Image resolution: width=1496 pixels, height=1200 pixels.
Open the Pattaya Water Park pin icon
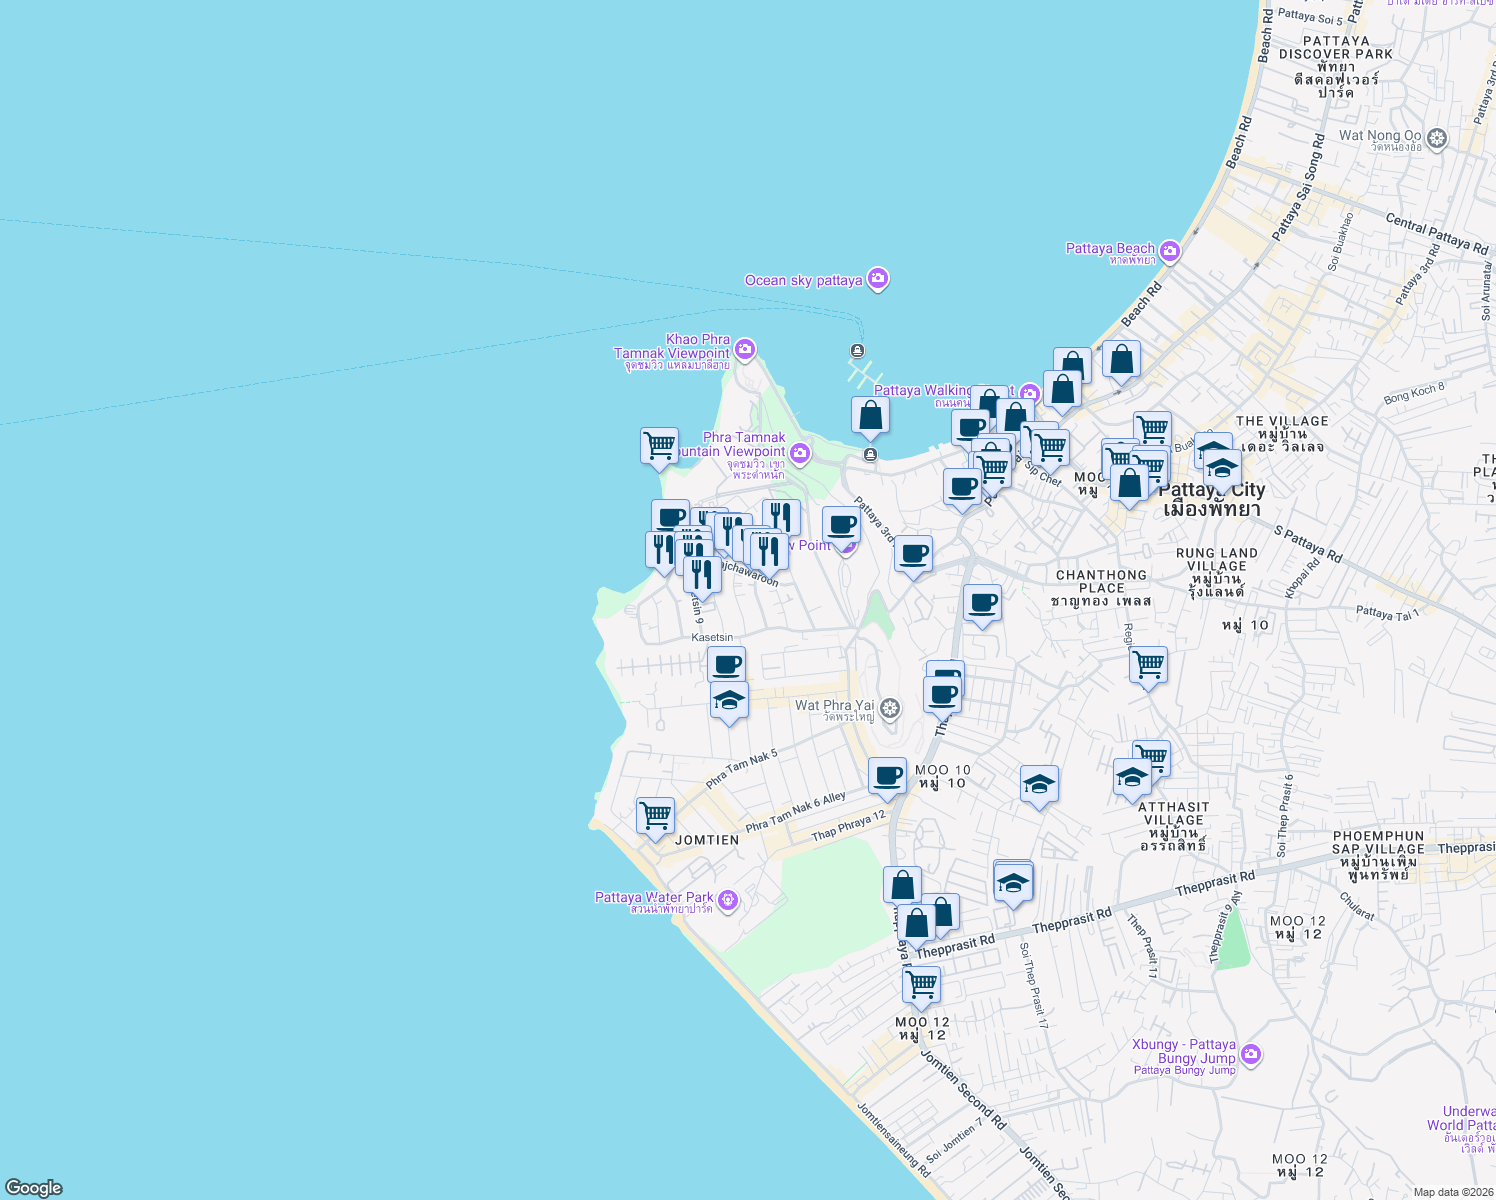click(x=728, y=901)
